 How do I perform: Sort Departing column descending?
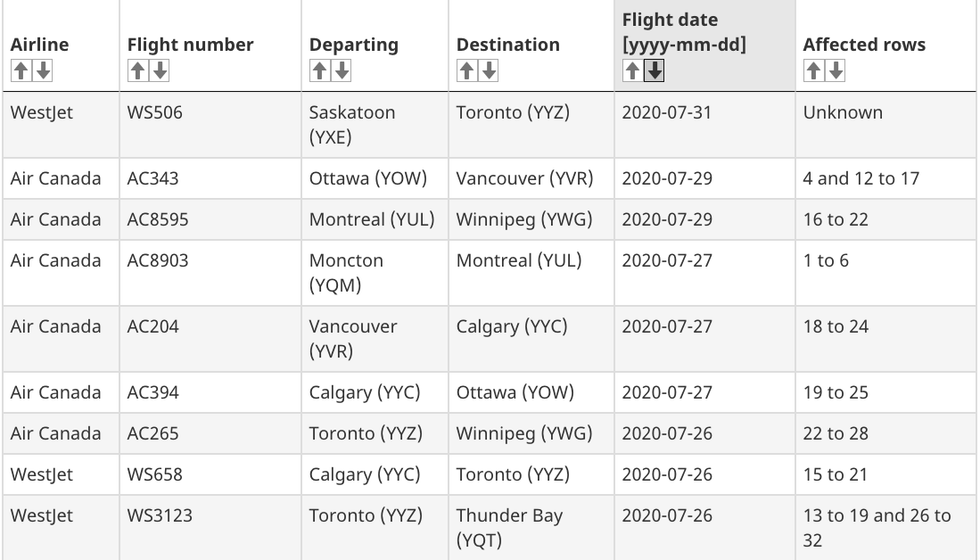pyautogui.click(x=341, y=71)
